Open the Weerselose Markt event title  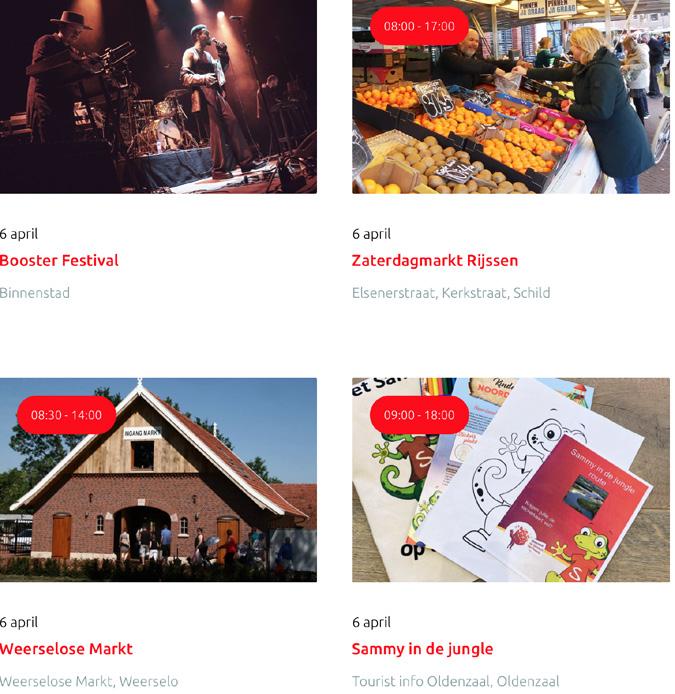point(66,649)
